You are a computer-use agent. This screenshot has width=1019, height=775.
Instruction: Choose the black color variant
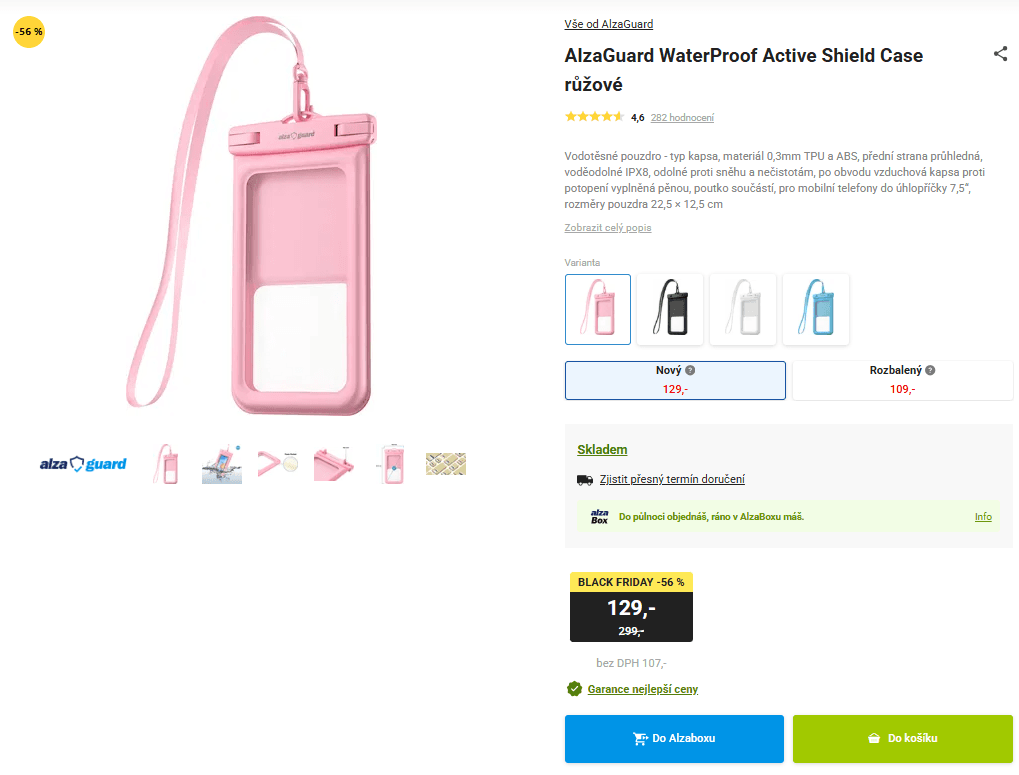pyautogui.click(x=670, y=309)
